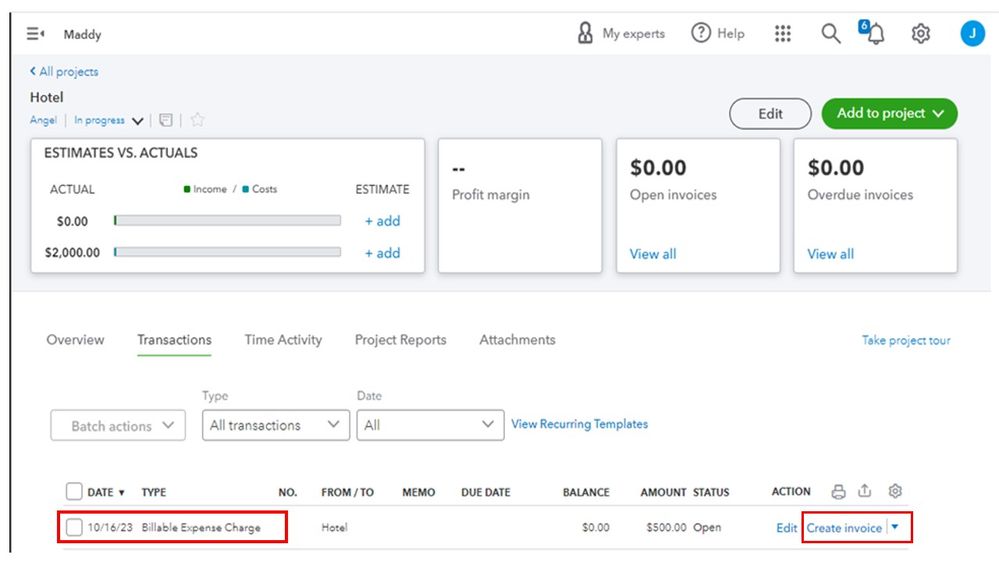Open the transactions table settings gear
This screenshot has height=562, width=999.
point(895,491)
